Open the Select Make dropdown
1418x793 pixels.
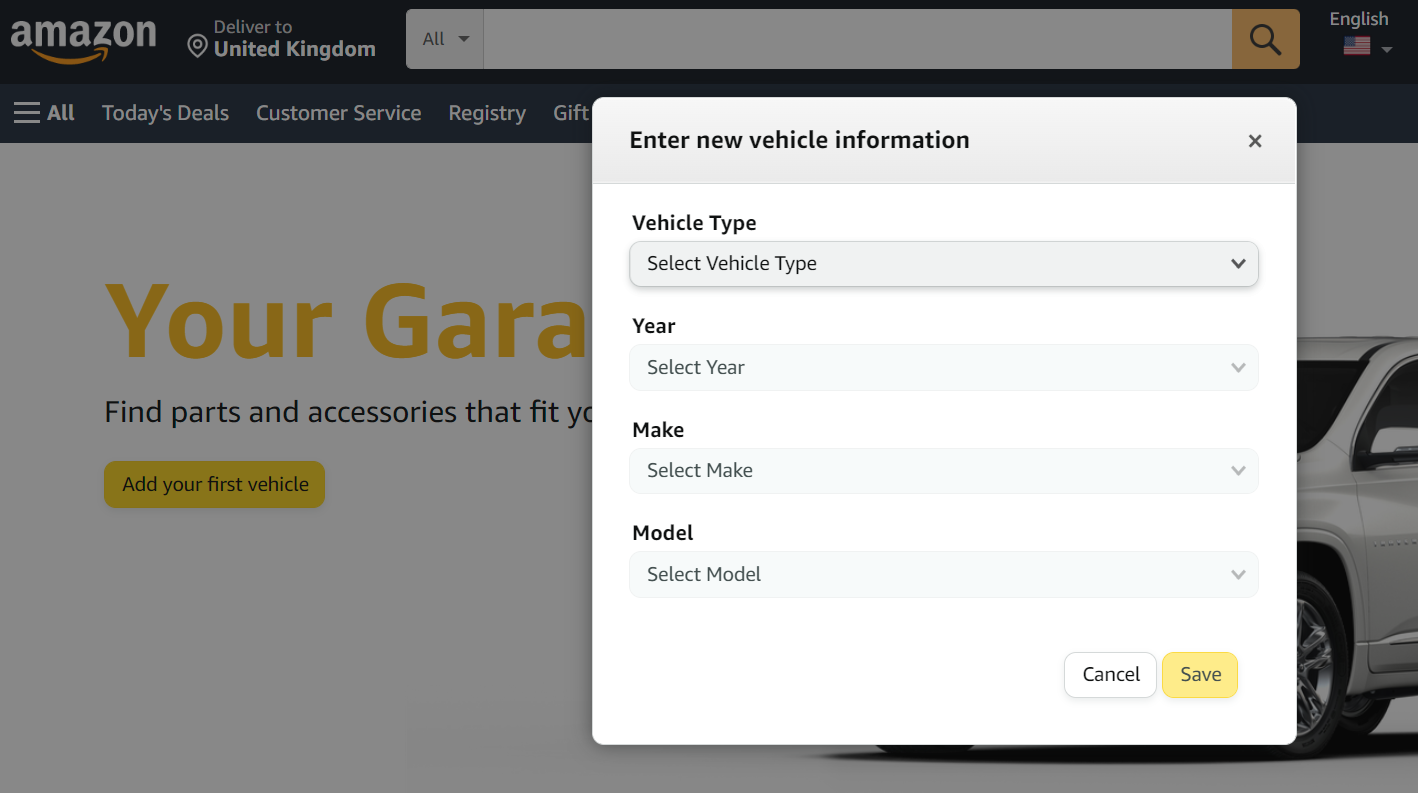click(943, 471)
